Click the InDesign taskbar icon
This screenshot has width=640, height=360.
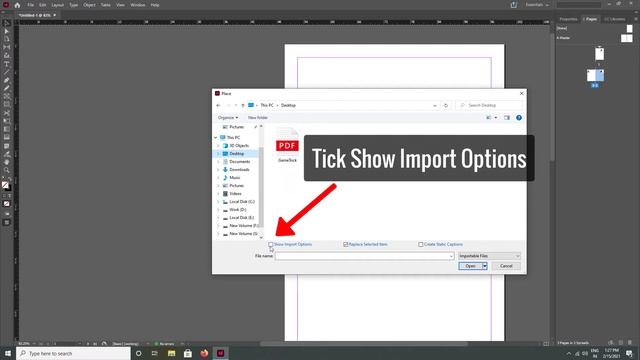[x=220, y=353]
